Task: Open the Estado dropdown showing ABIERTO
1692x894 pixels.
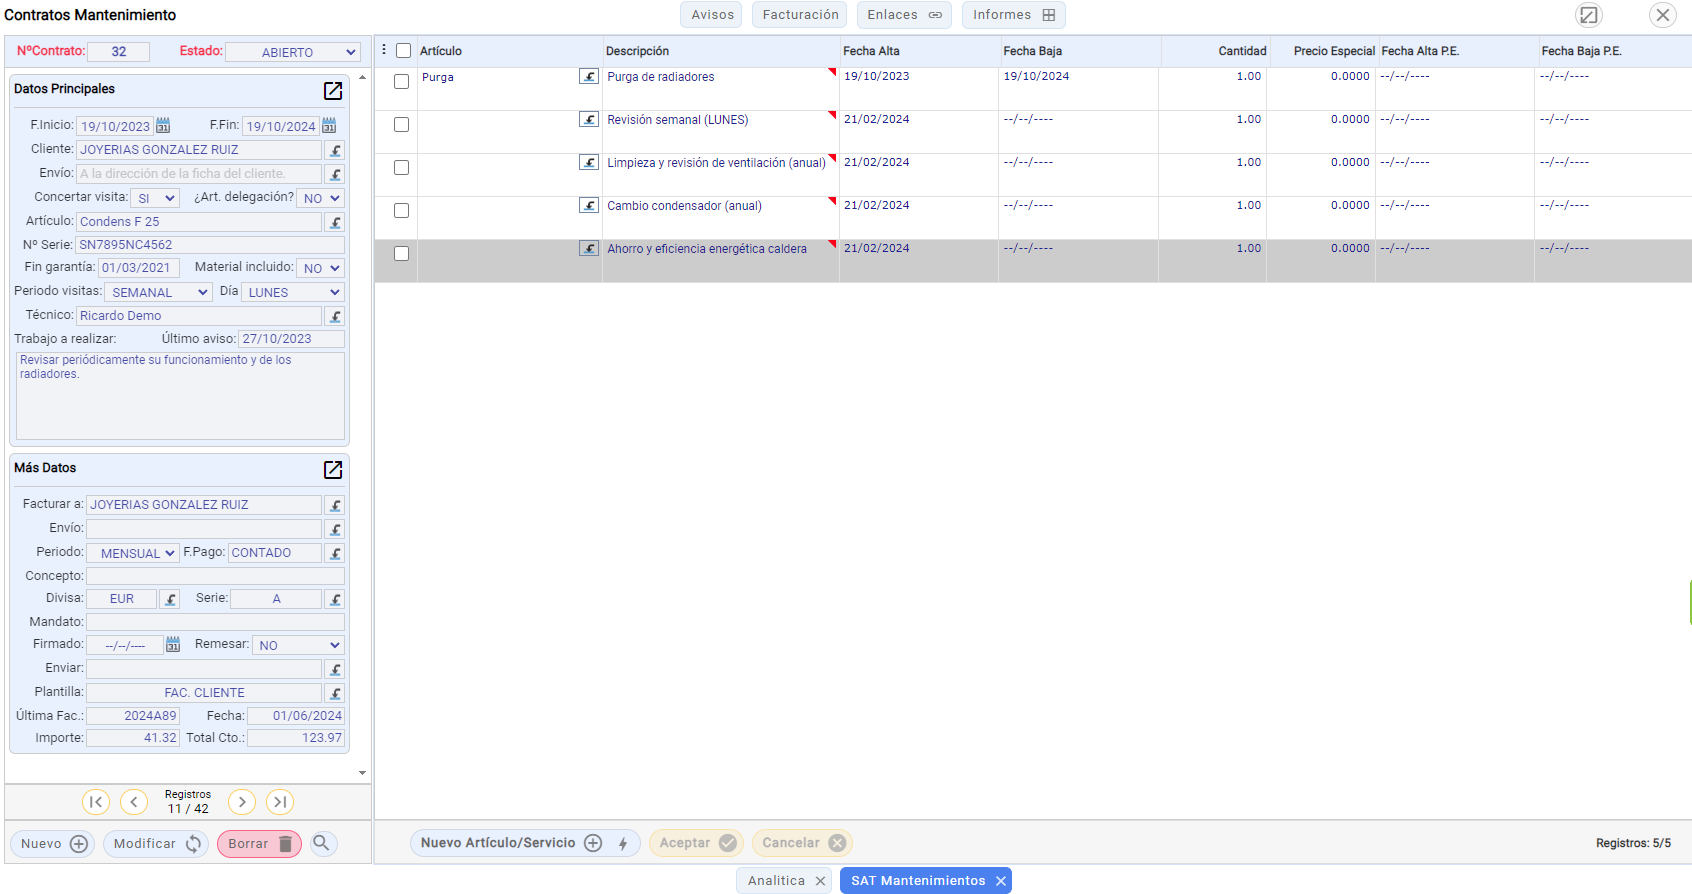Action: coord(292,52)
